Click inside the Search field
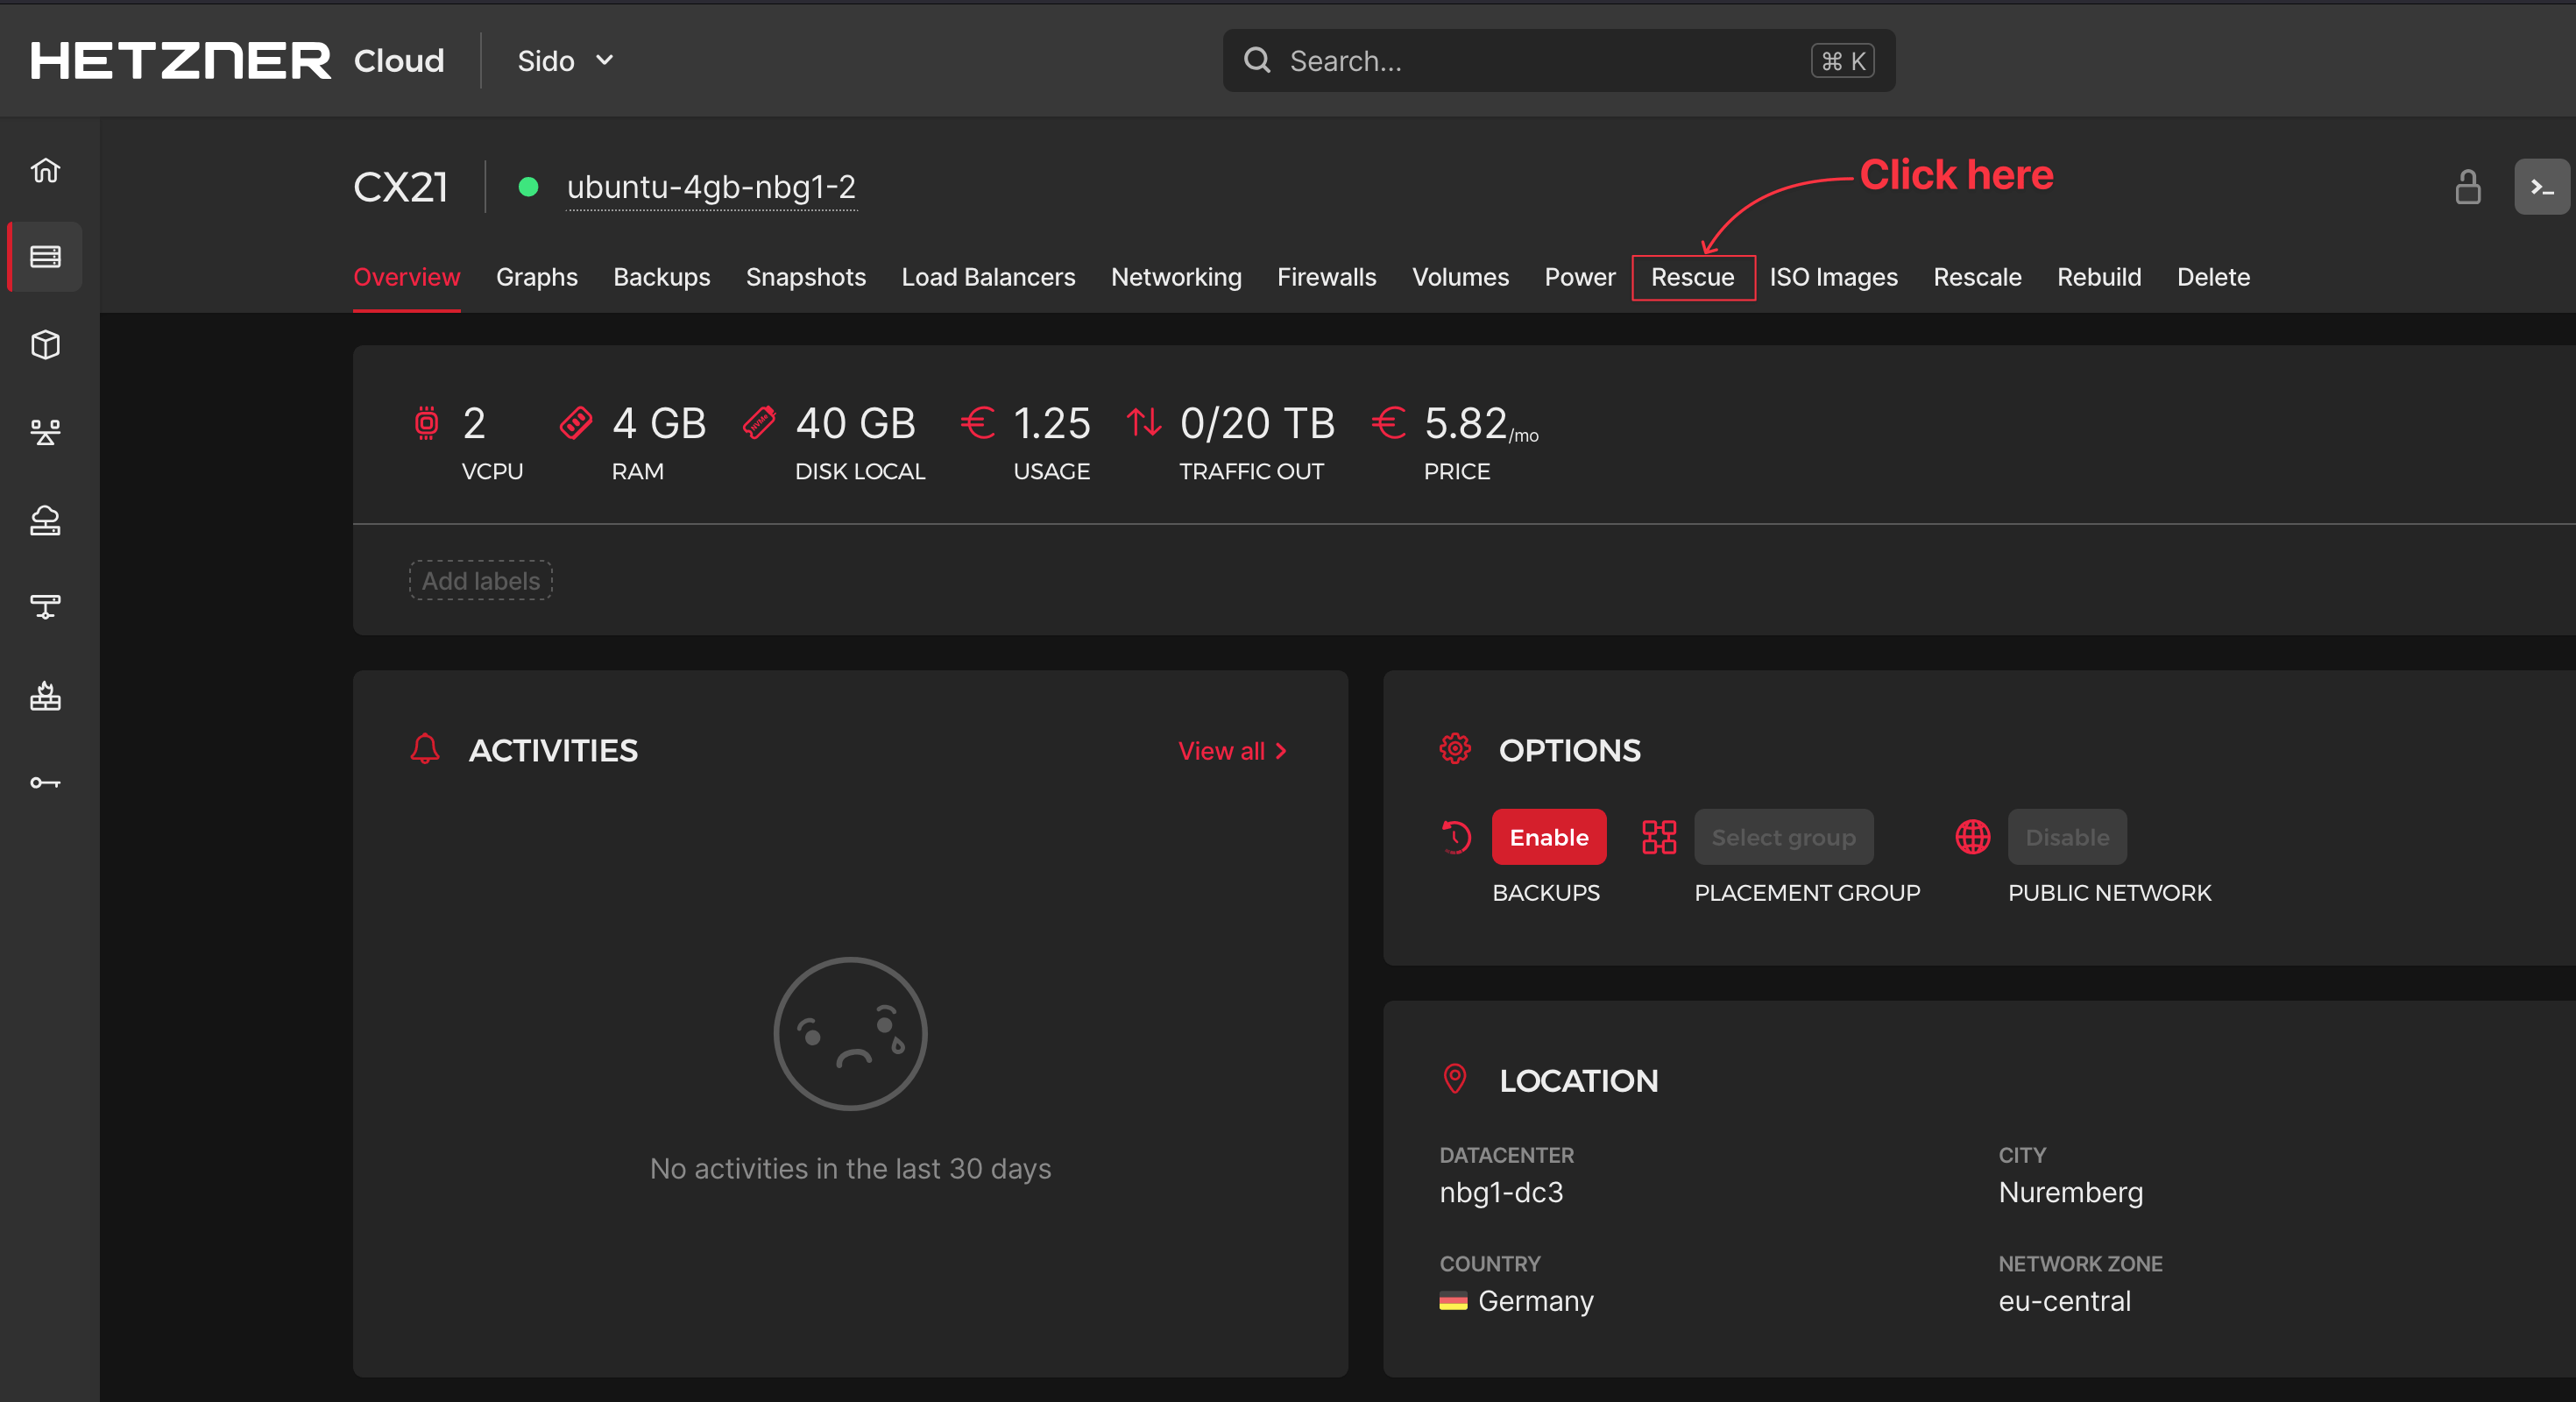The image size is (2576, 1402). click(1557, 61)
